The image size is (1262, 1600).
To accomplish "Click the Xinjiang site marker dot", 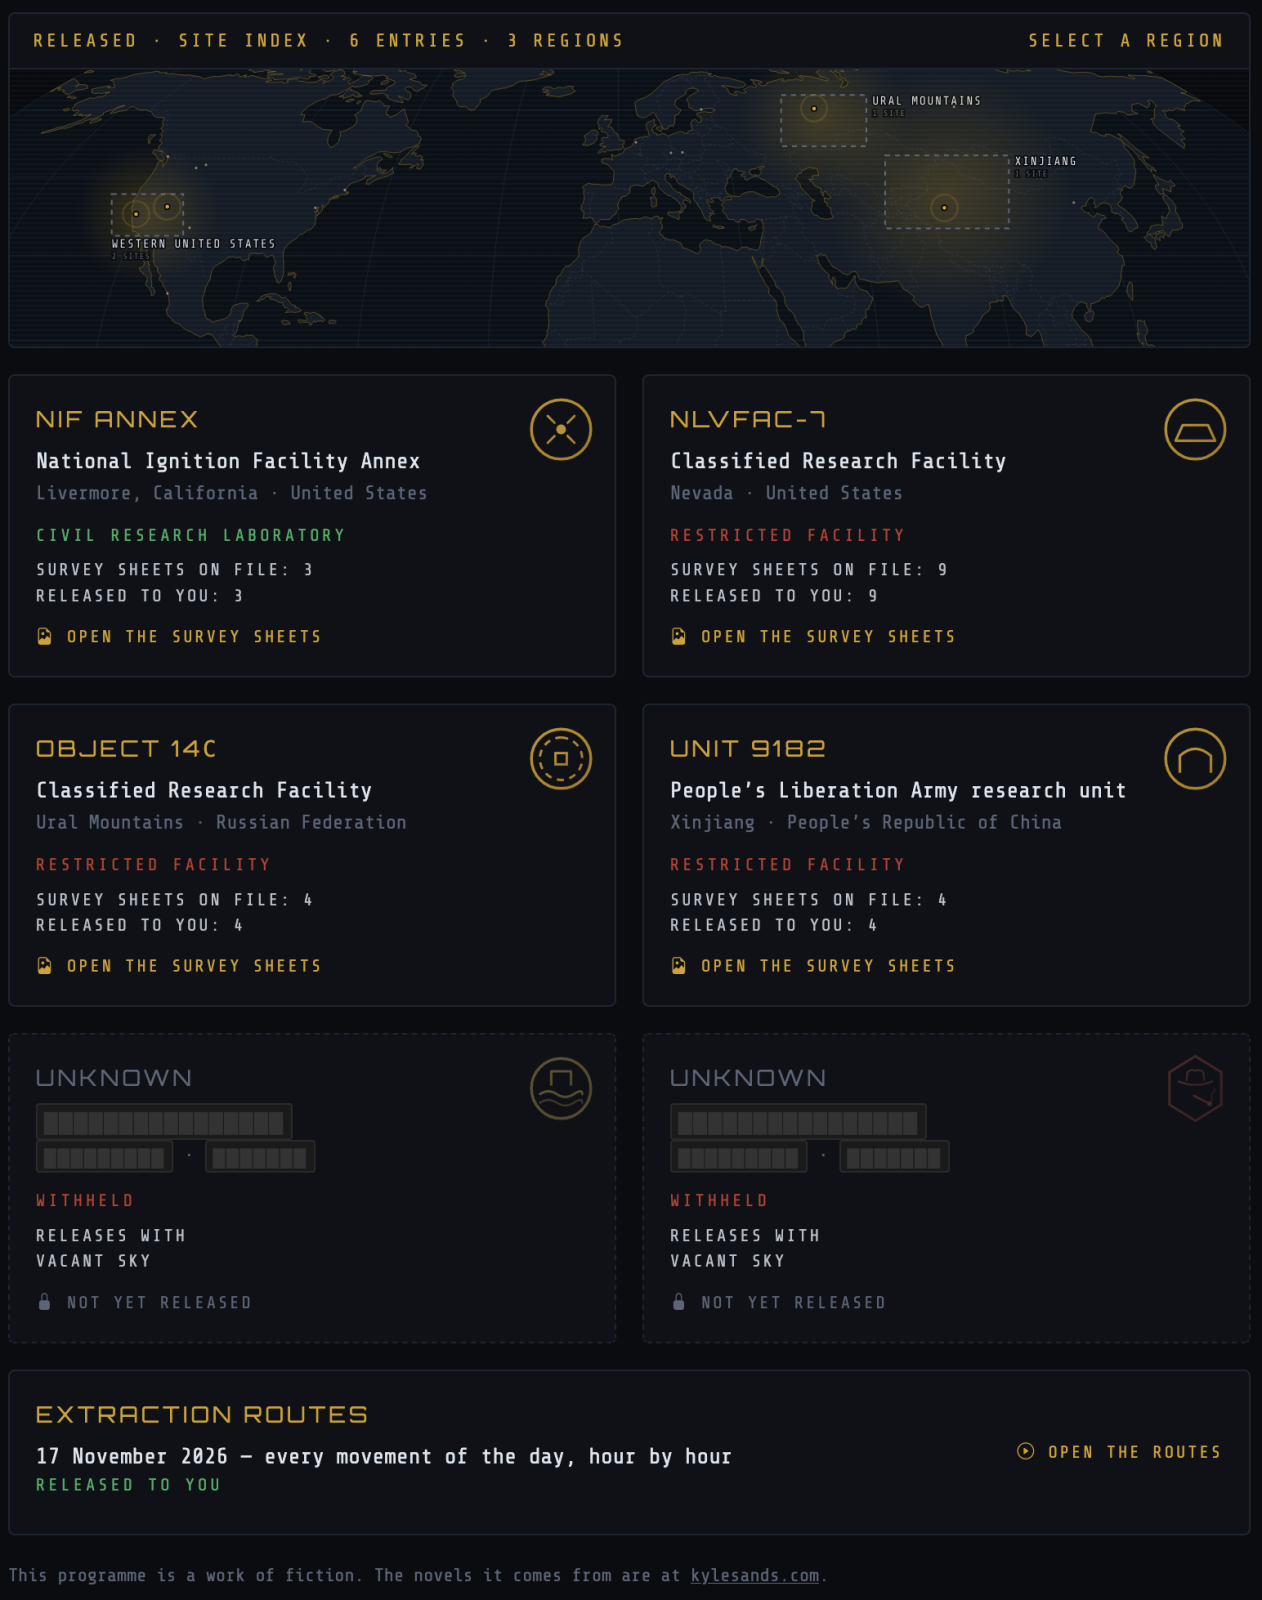I will [x=944, y=208].
